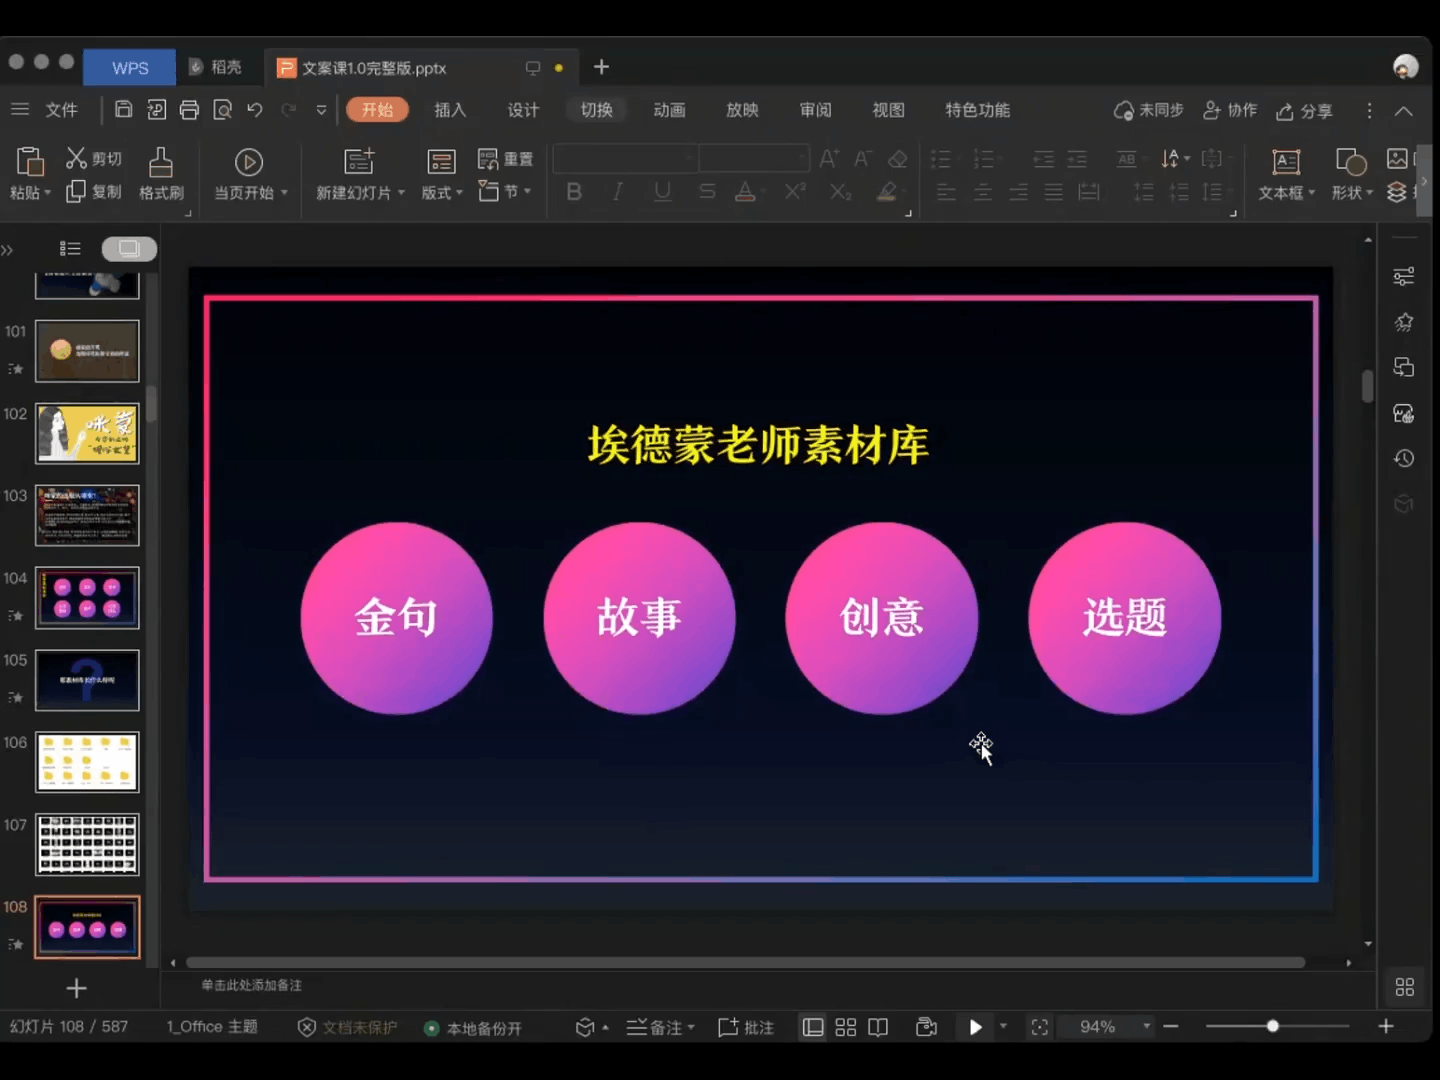Click the Print icon in quick toolbar
This screenshot has height=1080, width=1440.
[x=189, y=110]
